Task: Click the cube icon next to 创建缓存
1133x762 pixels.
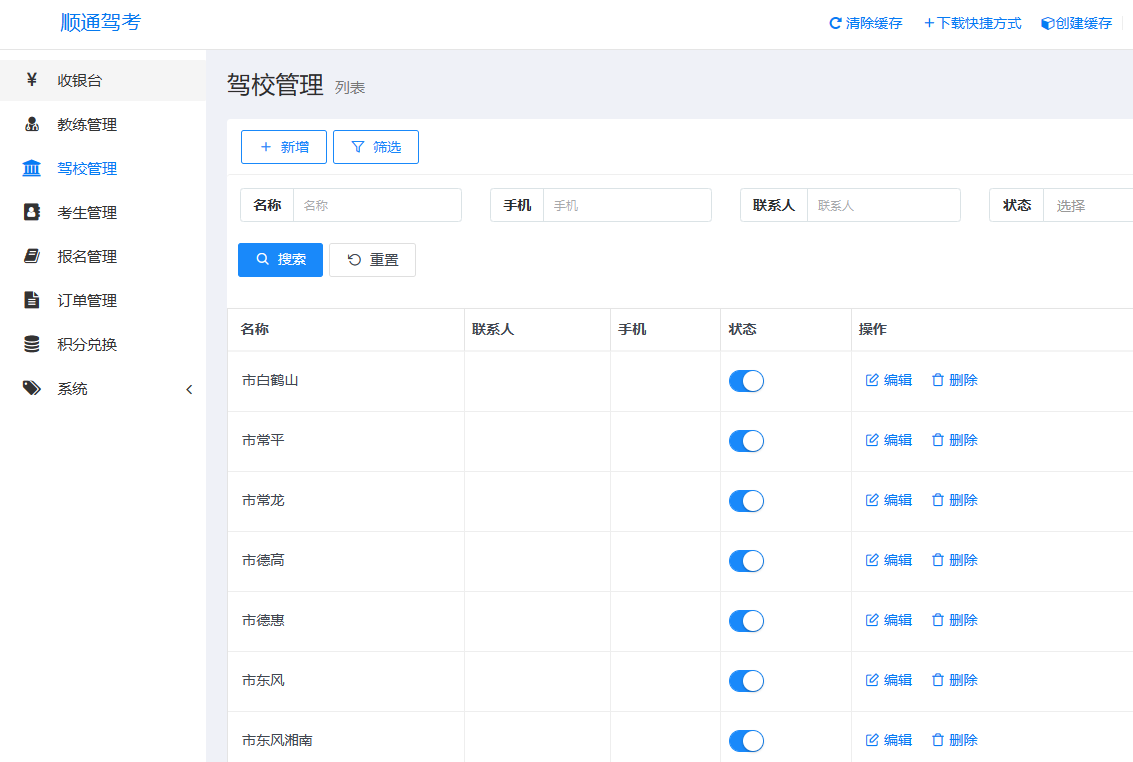Action: [1047, 23]
